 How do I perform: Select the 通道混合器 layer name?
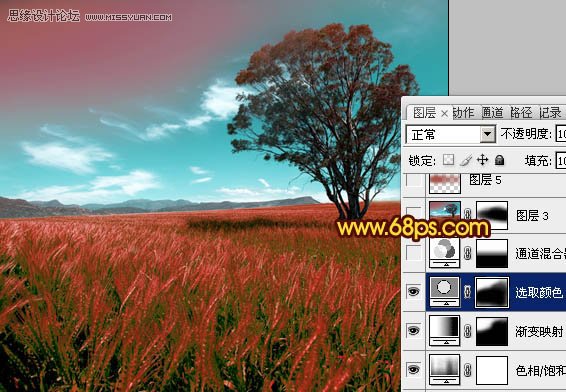(540, 254)
